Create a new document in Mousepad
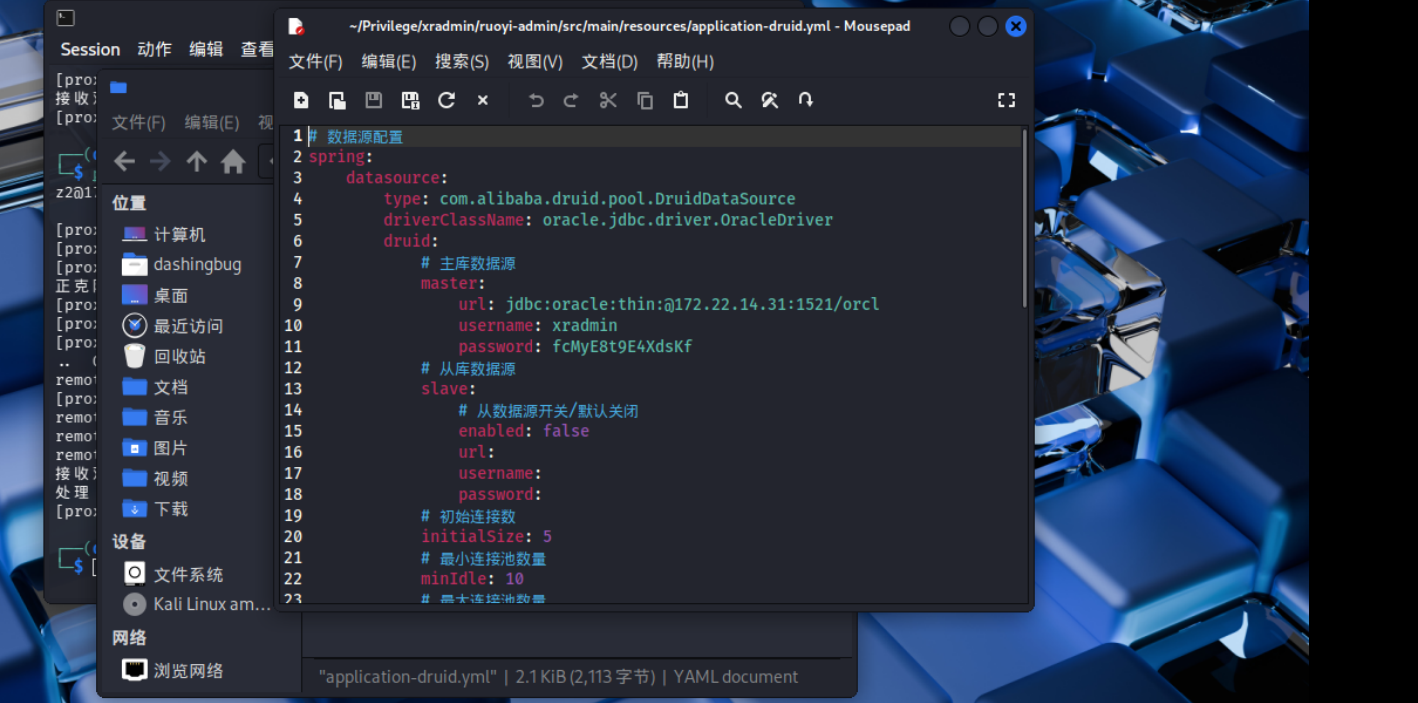The width and height of the screenshot is (1418, 703). (301, 100)
